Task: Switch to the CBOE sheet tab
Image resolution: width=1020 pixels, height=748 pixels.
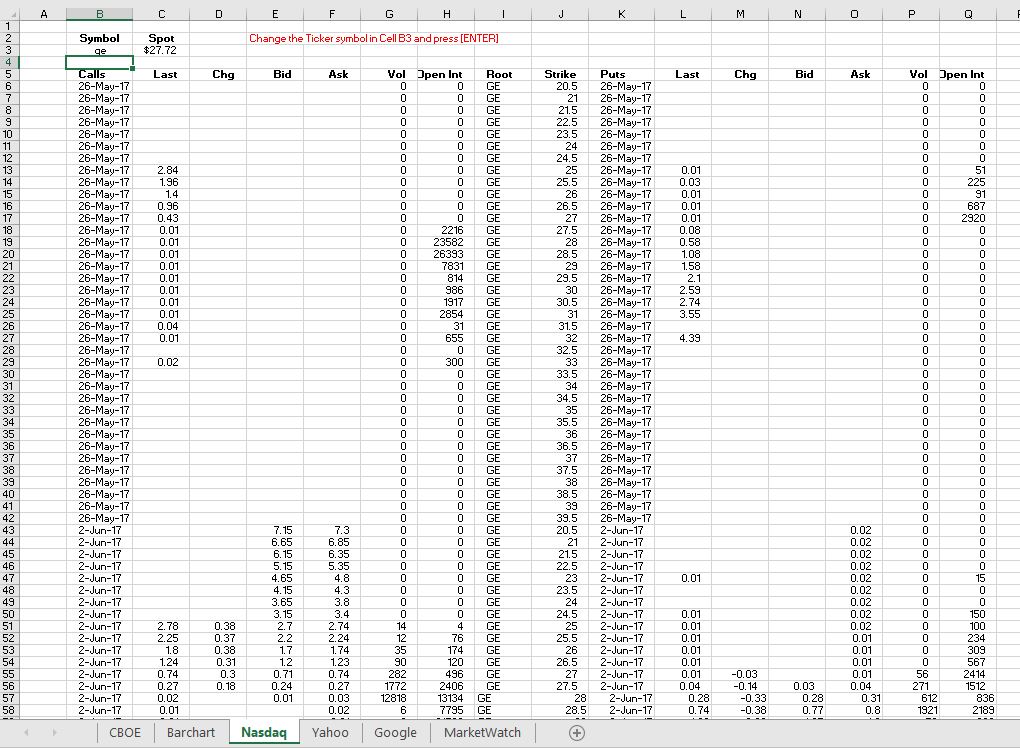Action: pos(125,732)
